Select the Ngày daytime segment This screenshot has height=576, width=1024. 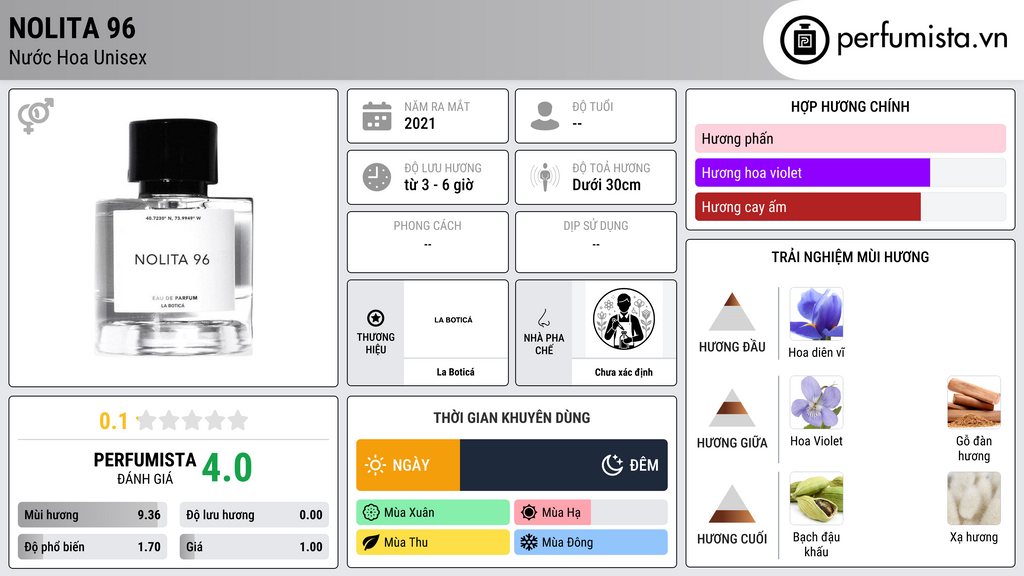(x=408, y=465)
